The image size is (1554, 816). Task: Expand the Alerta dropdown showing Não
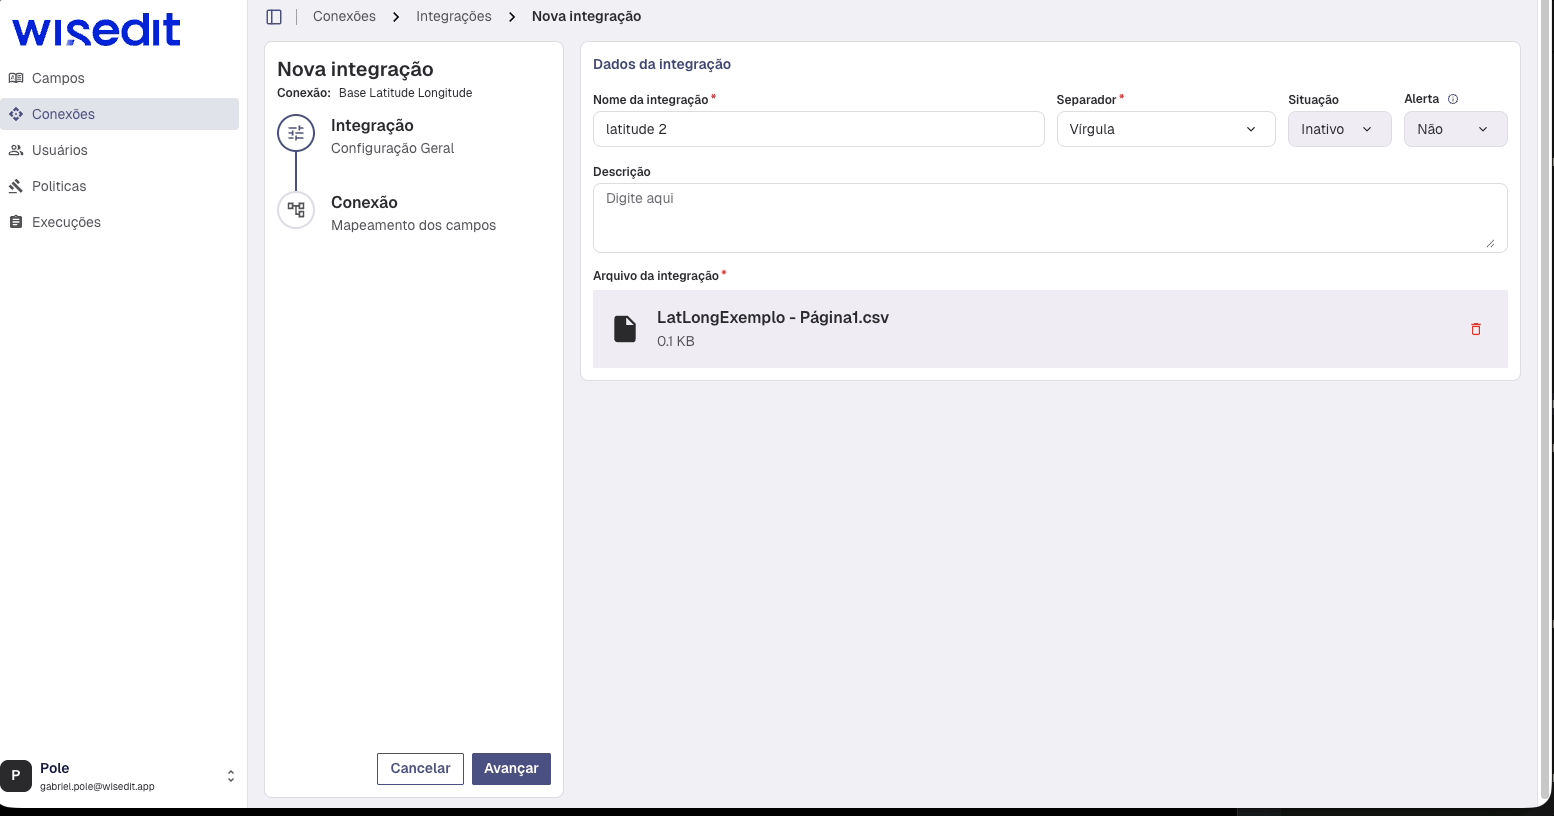(1454, 129)
